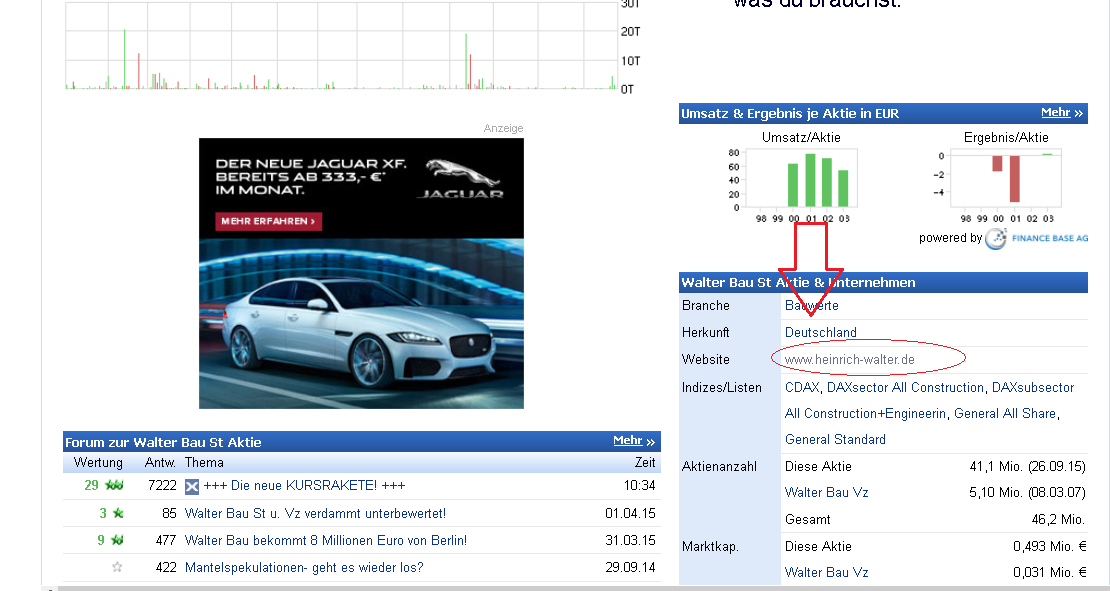This screenshot has height=591, width=1110.
Task: Click the Ergebnis/Aktie bar chart
Action: 1005,178
